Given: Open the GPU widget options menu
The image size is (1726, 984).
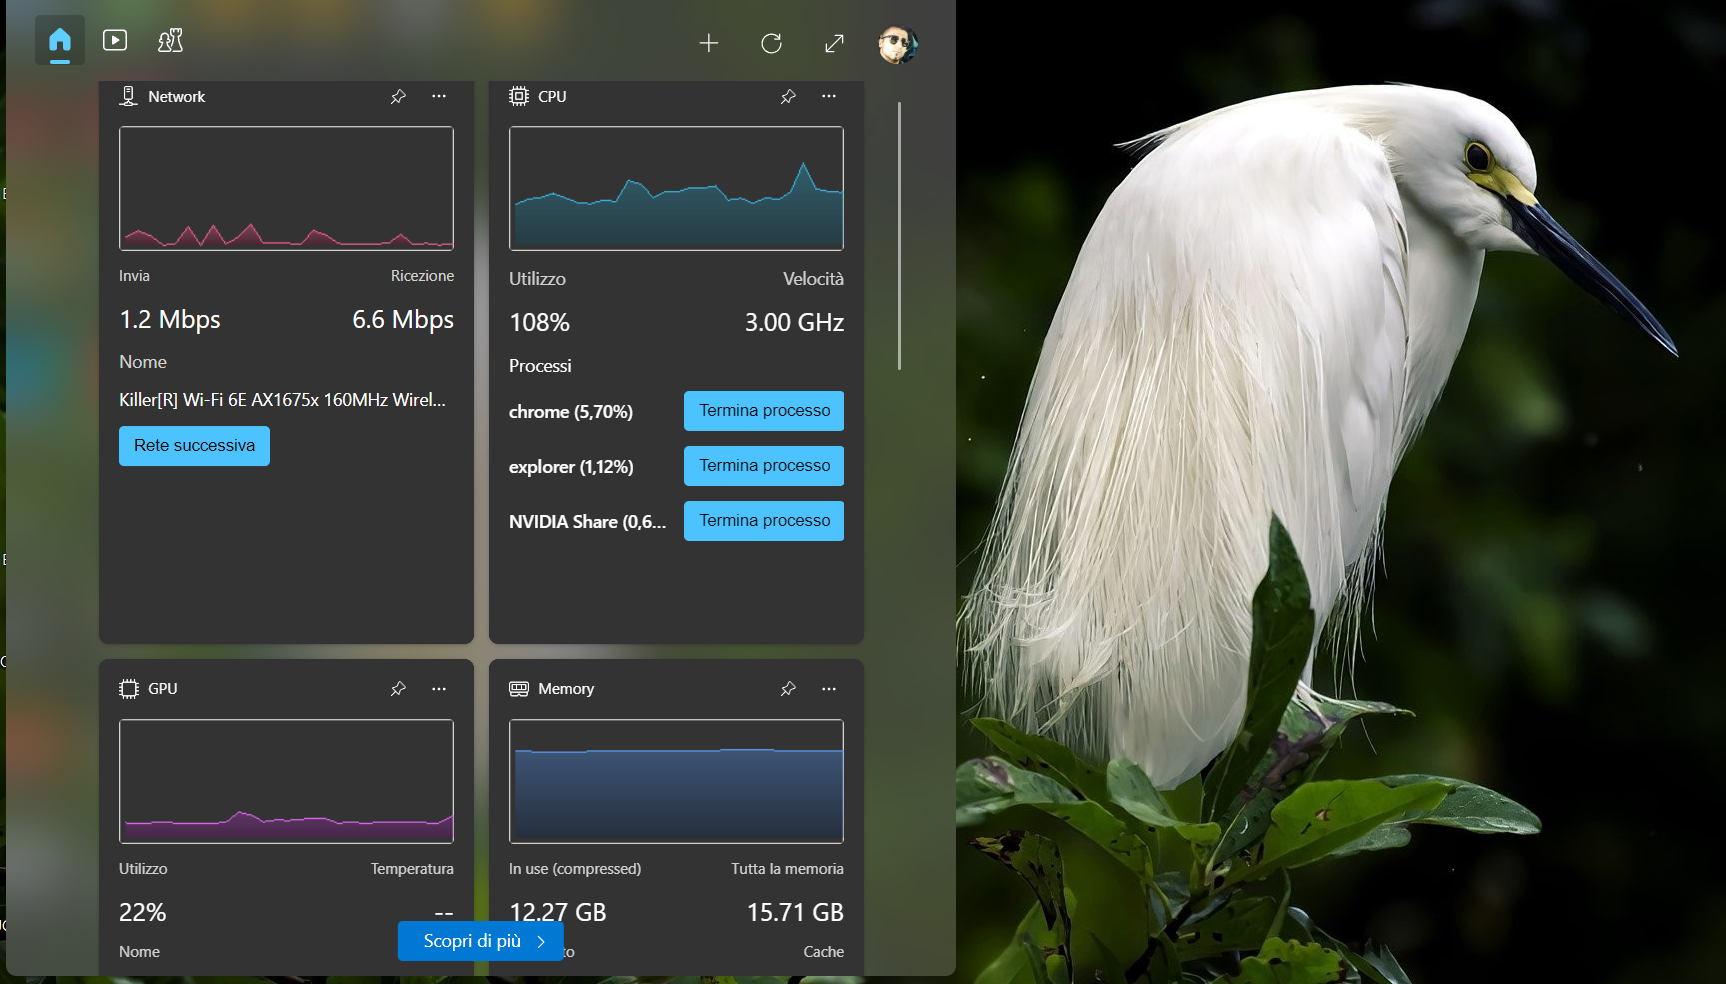Looking at the screenshot, I should (x=438, y=688).
